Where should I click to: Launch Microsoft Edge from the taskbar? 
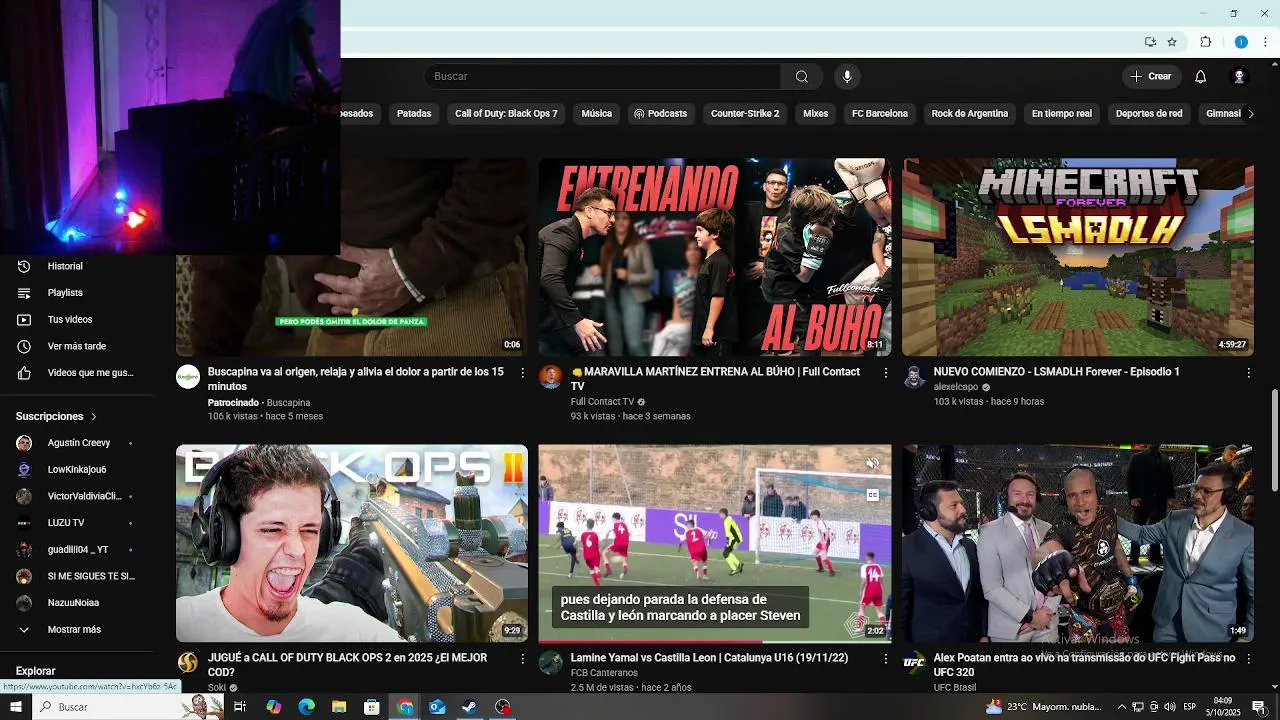[306, 707]
